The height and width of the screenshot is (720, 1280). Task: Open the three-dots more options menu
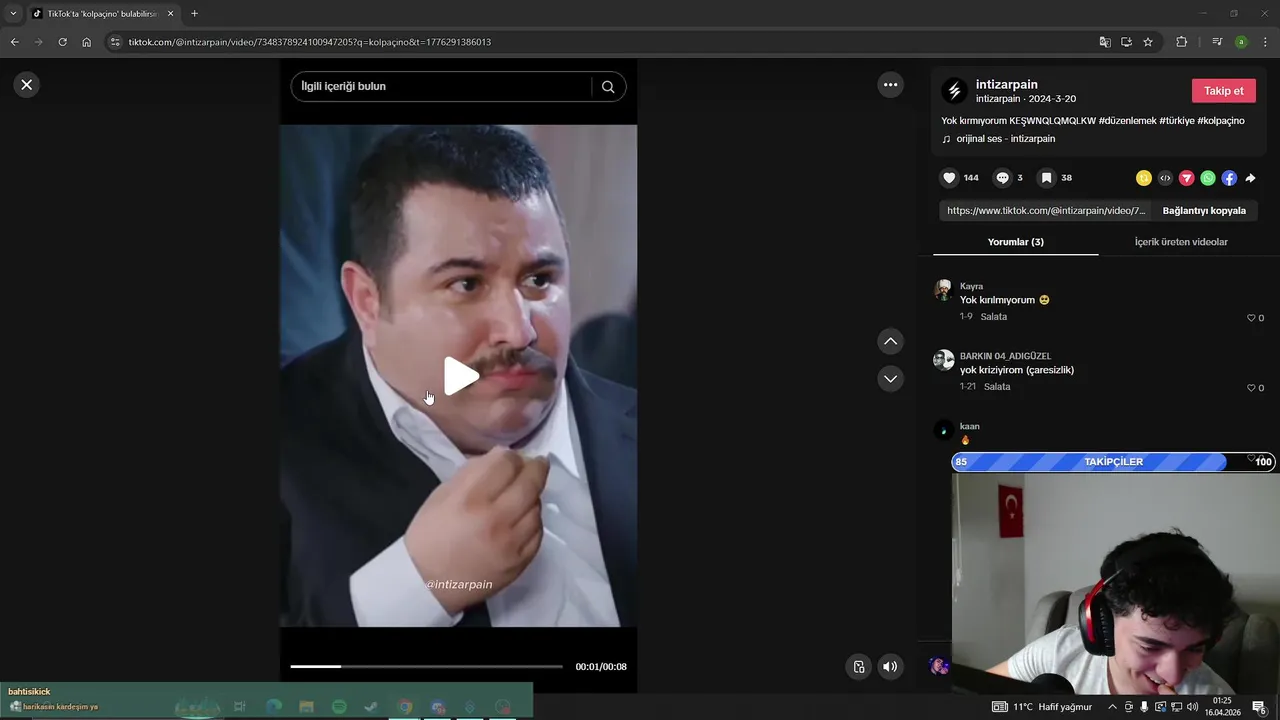pyautogui.click(x=890, y=85)
